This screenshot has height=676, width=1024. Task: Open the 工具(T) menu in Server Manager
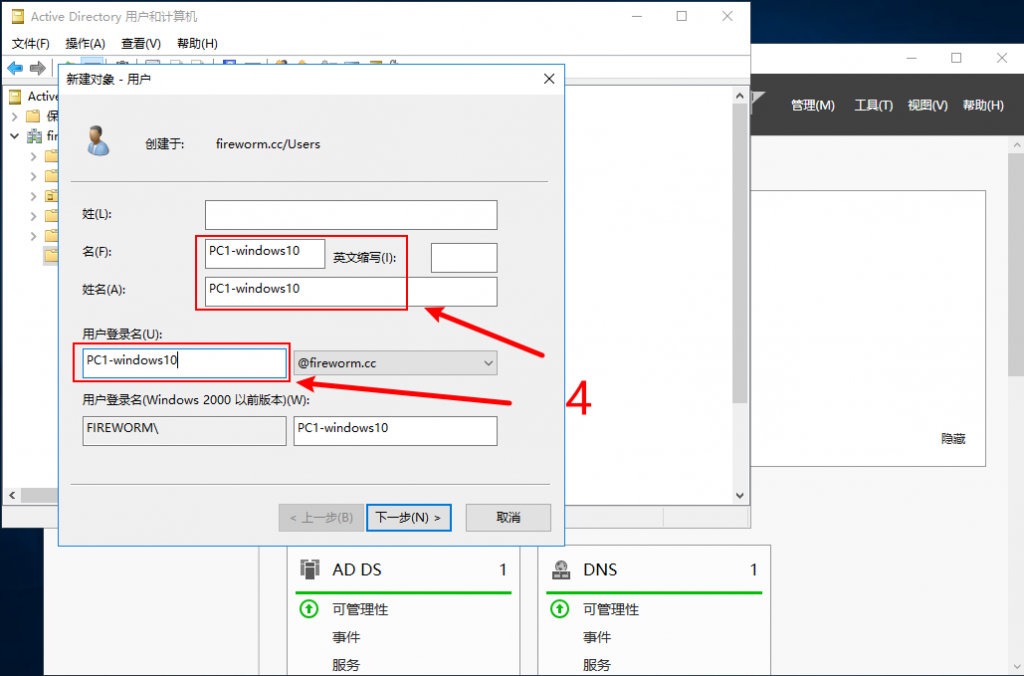point(873,105)
